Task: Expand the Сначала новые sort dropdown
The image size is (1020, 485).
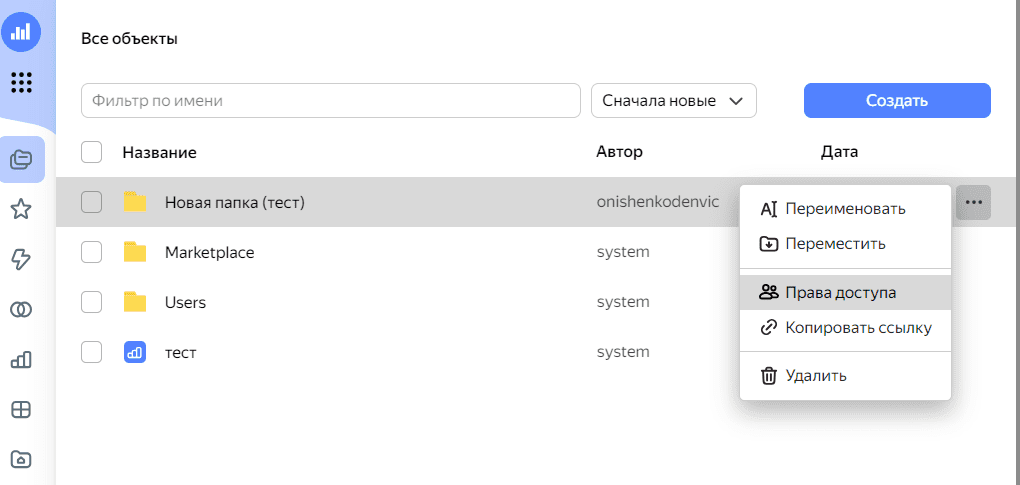Action: [673, 101]
